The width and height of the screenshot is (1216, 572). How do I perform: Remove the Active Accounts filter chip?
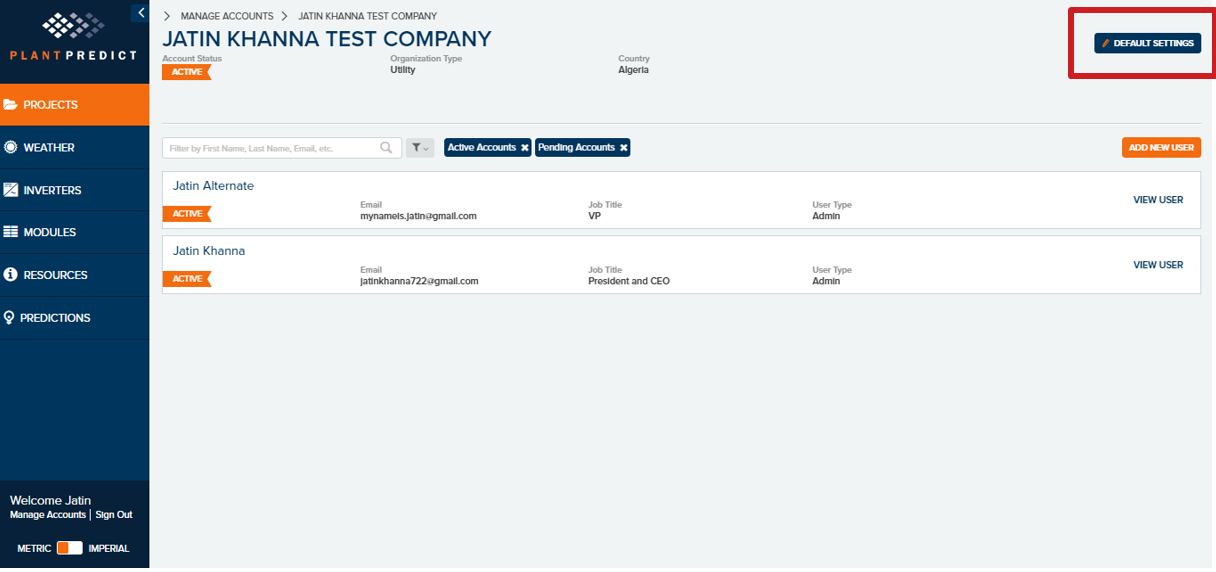point(524,148)
